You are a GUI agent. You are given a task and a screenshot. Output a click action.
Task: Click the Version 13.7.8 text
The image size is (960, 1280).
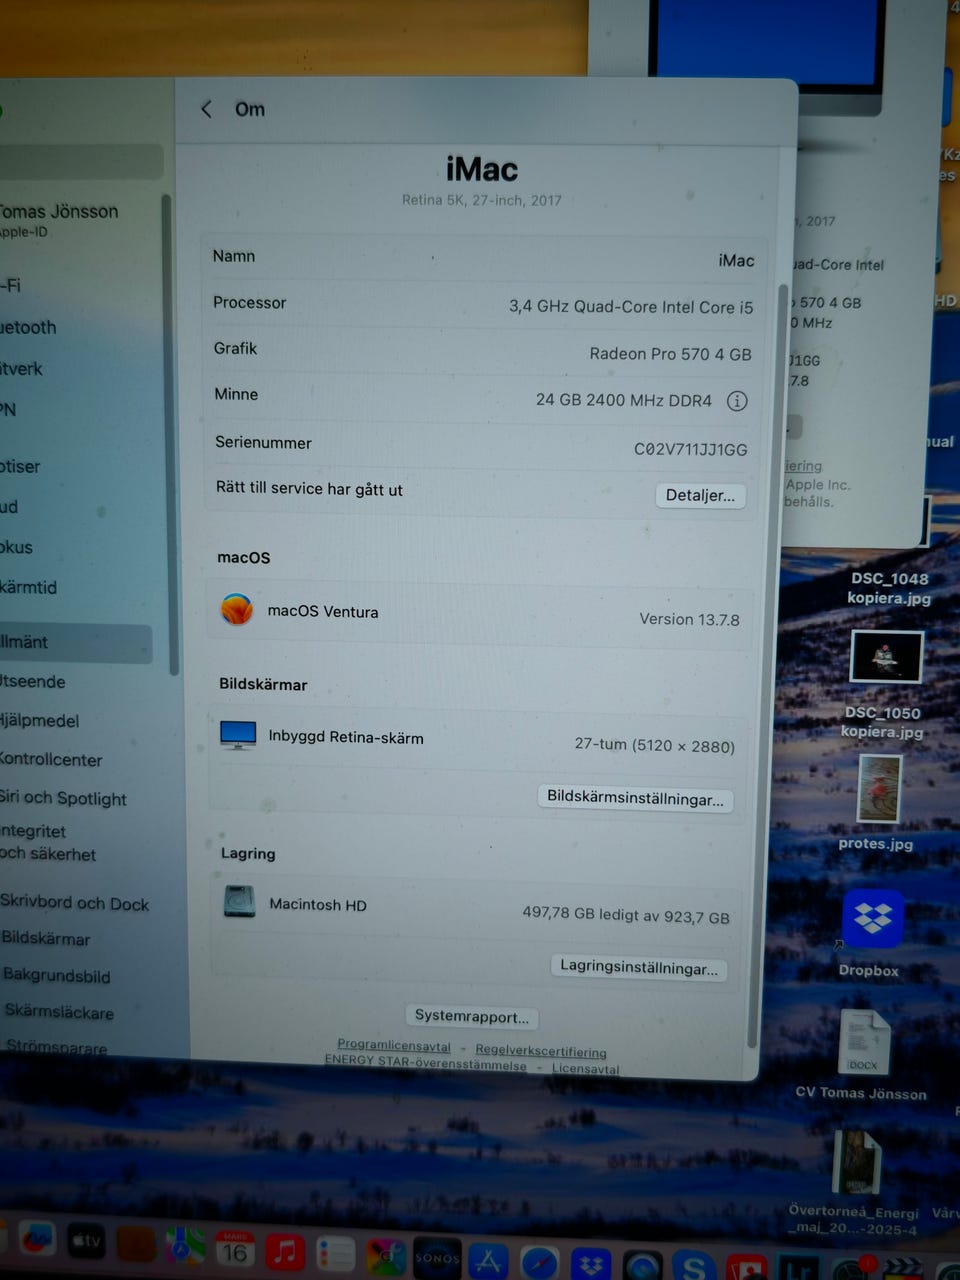(x=690, y=620)
